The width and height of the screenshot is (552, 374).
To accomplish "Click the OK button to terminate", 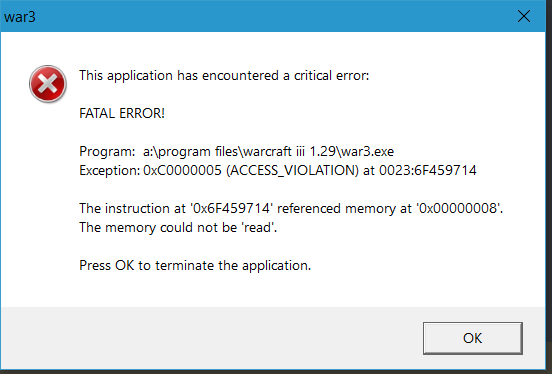I will tap(472, 338).
